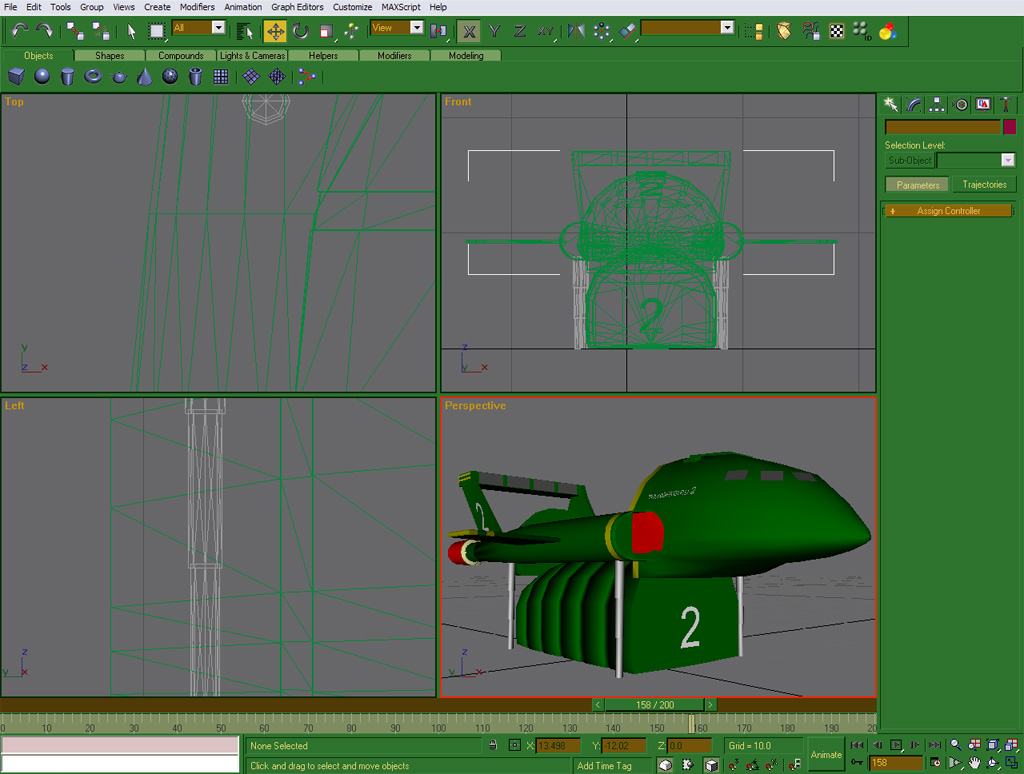Screen dimensions: 1024x774
Task: Choose the Unlink Selection tool
Action: point(101,31)
